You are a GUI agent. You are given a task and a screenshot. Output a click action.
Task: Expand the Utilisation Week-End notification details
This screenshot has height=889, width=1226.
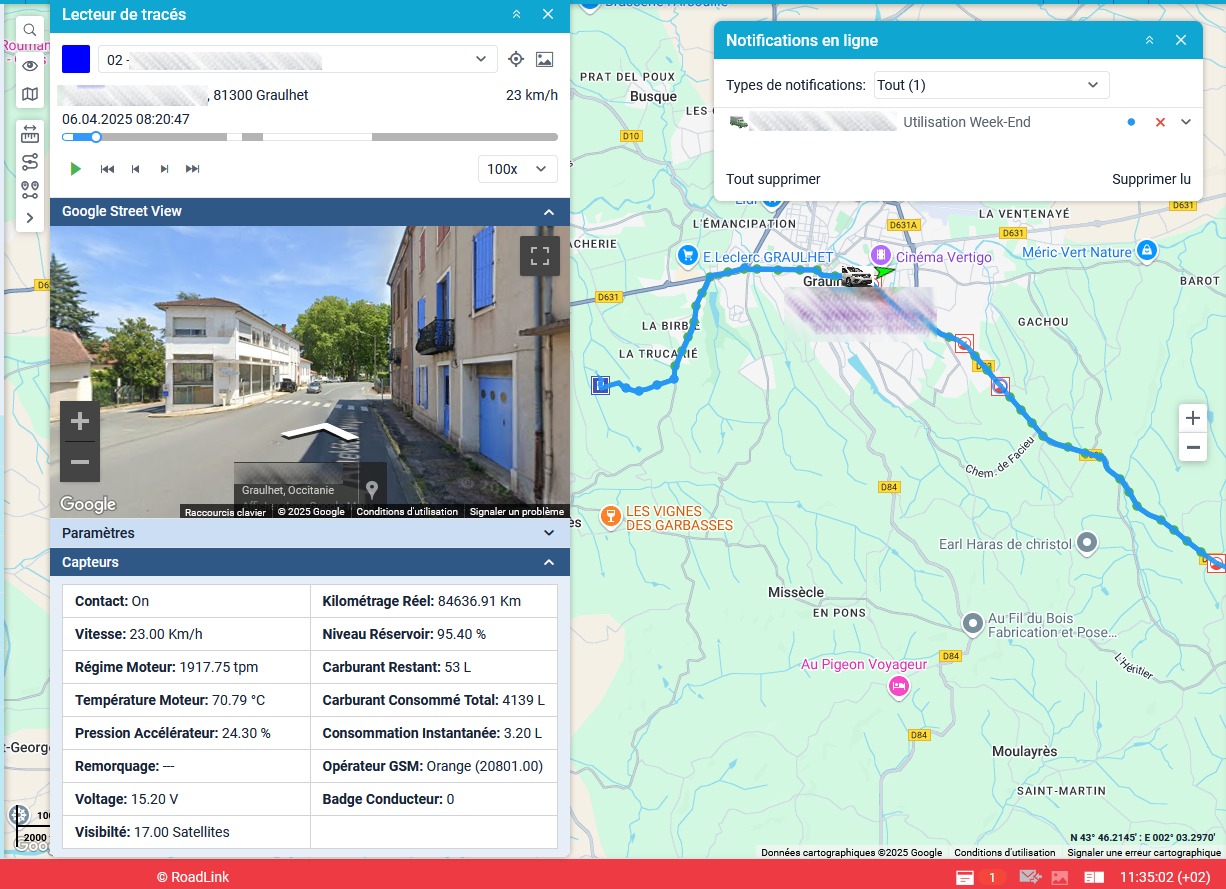[x=1187, y=122]
